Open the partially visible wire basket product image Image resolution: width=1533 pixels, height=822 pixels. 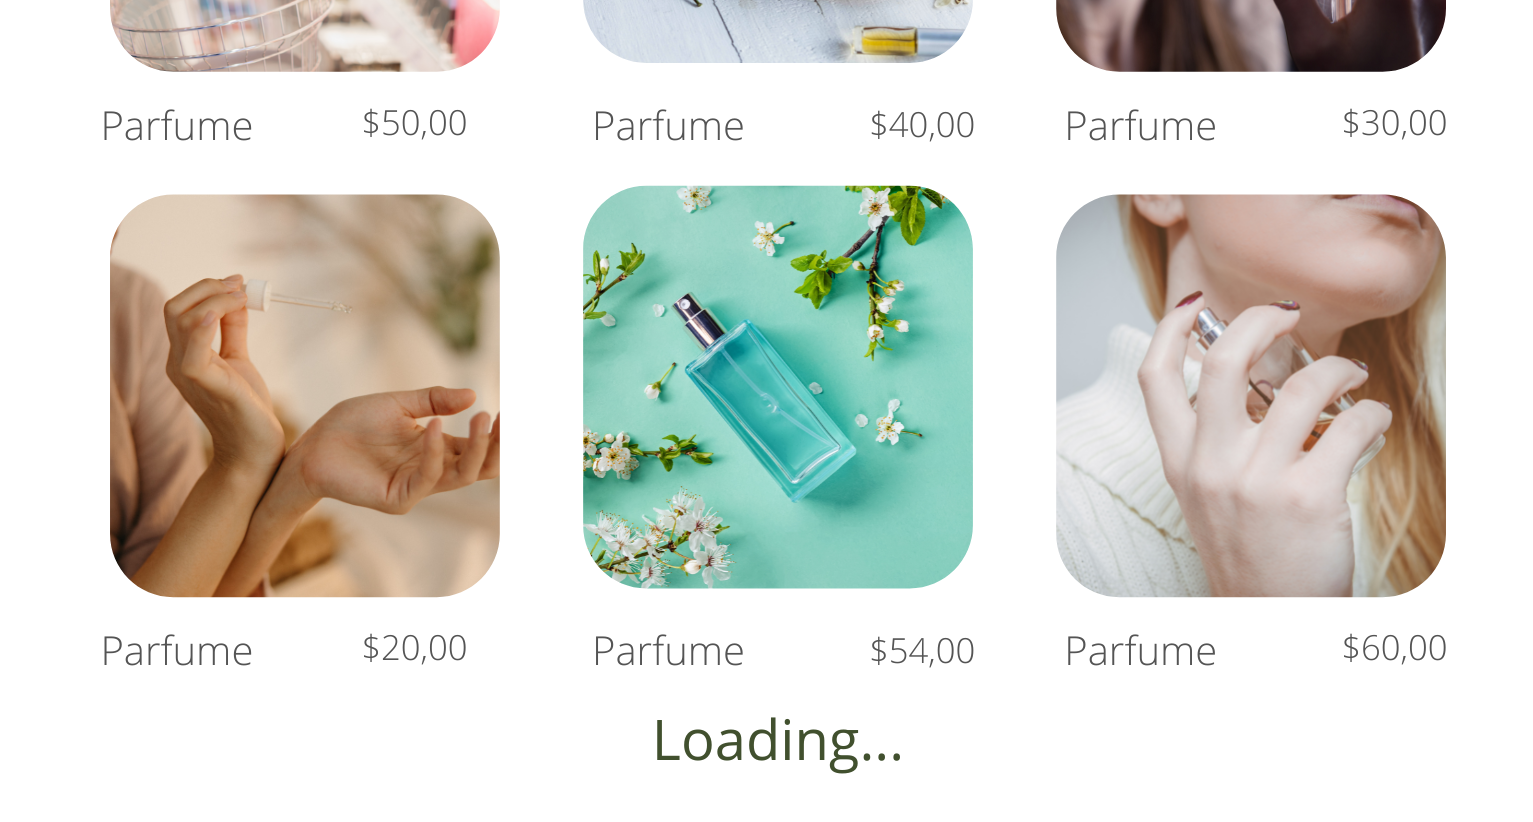[305, 35]
